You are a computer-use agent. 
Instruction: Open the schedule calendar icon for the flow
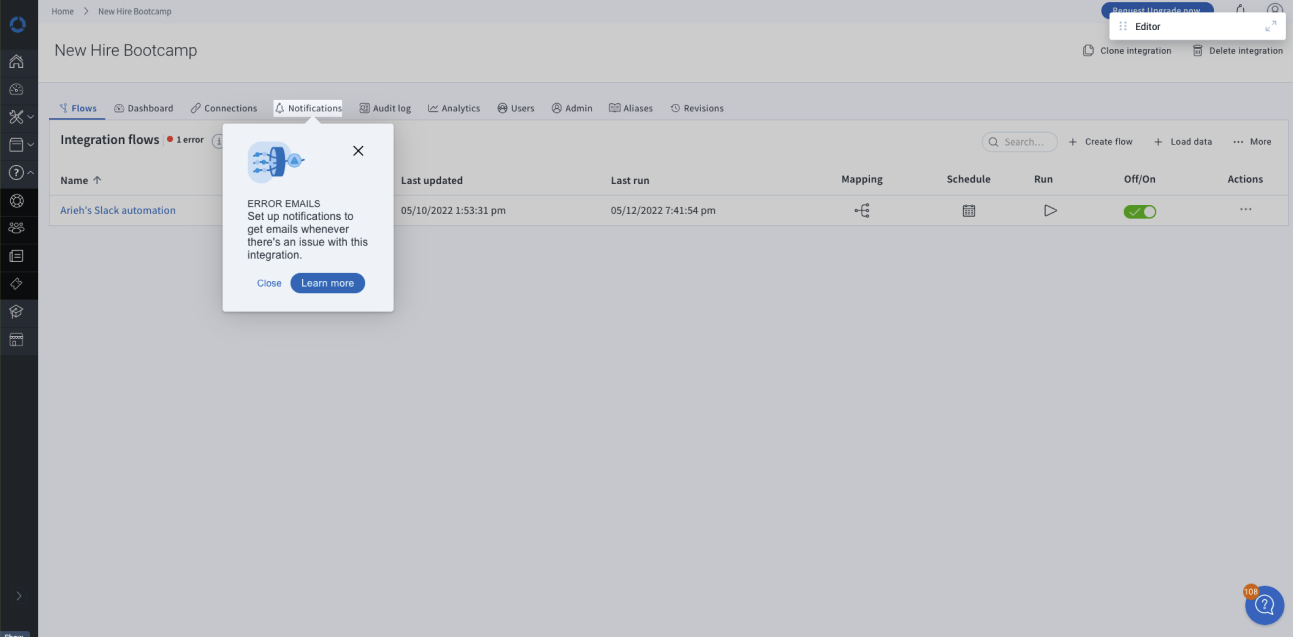pyautogui.click(x=968, y=211)
